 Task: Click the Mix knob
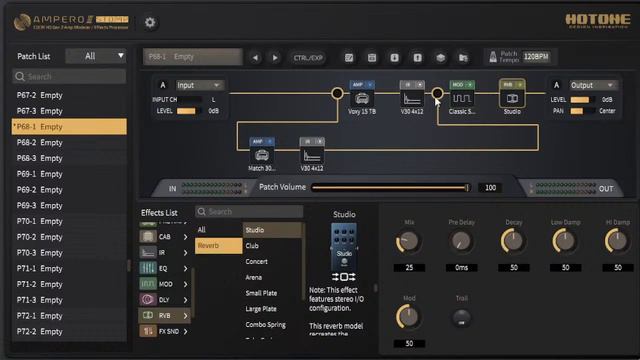click(x=409, y=242)
